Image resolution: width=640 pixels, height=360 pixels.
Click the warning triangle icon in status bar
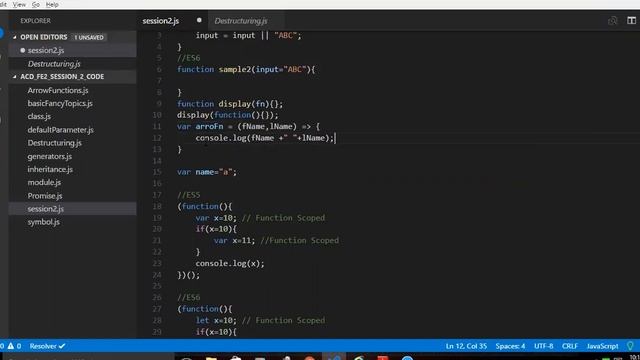[11, 346]
